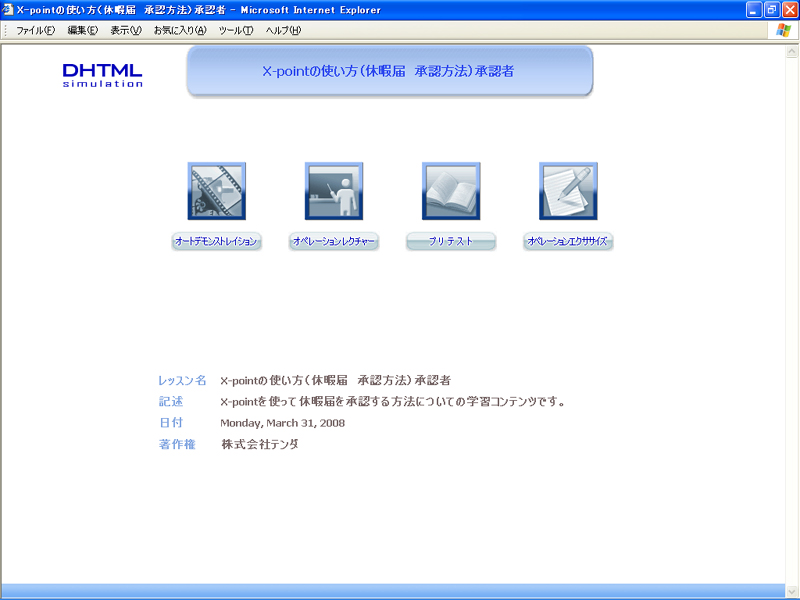Start オートデモンストレイション button
Viewport: 800px width, 600px height.
point(216,241)
